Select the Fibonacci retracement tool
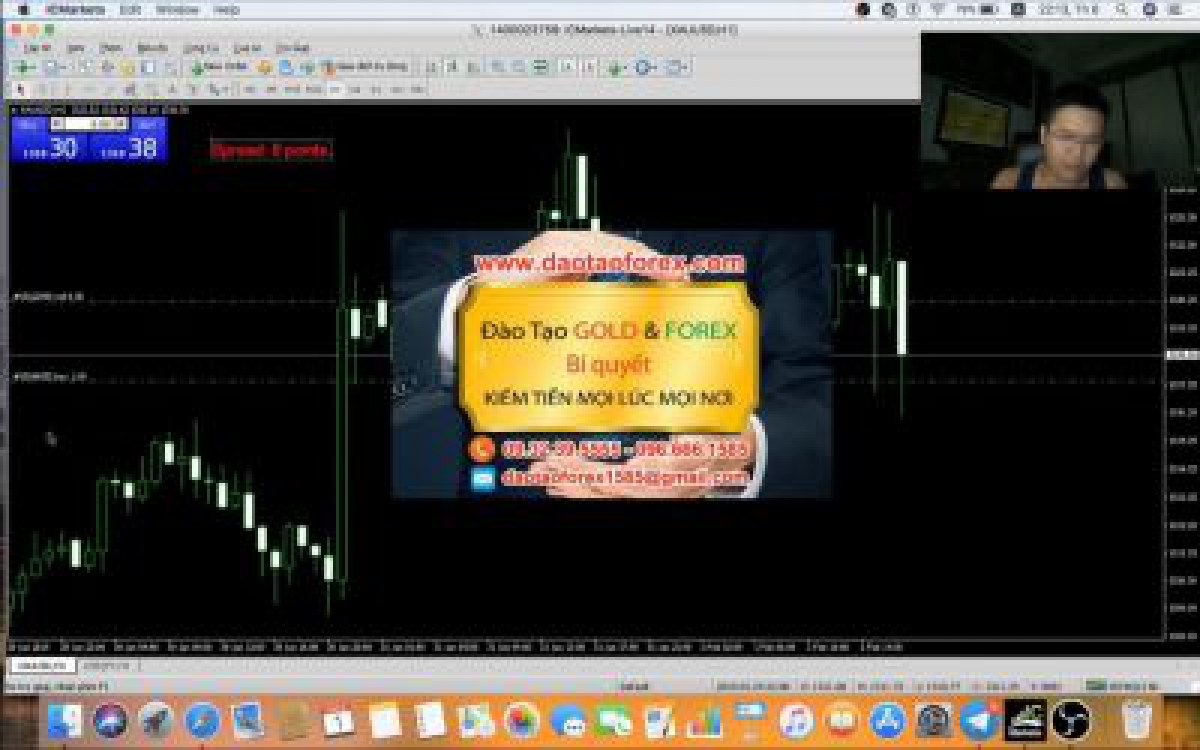This screenshot has width=1200, height=750. click(x=151, y=89)
